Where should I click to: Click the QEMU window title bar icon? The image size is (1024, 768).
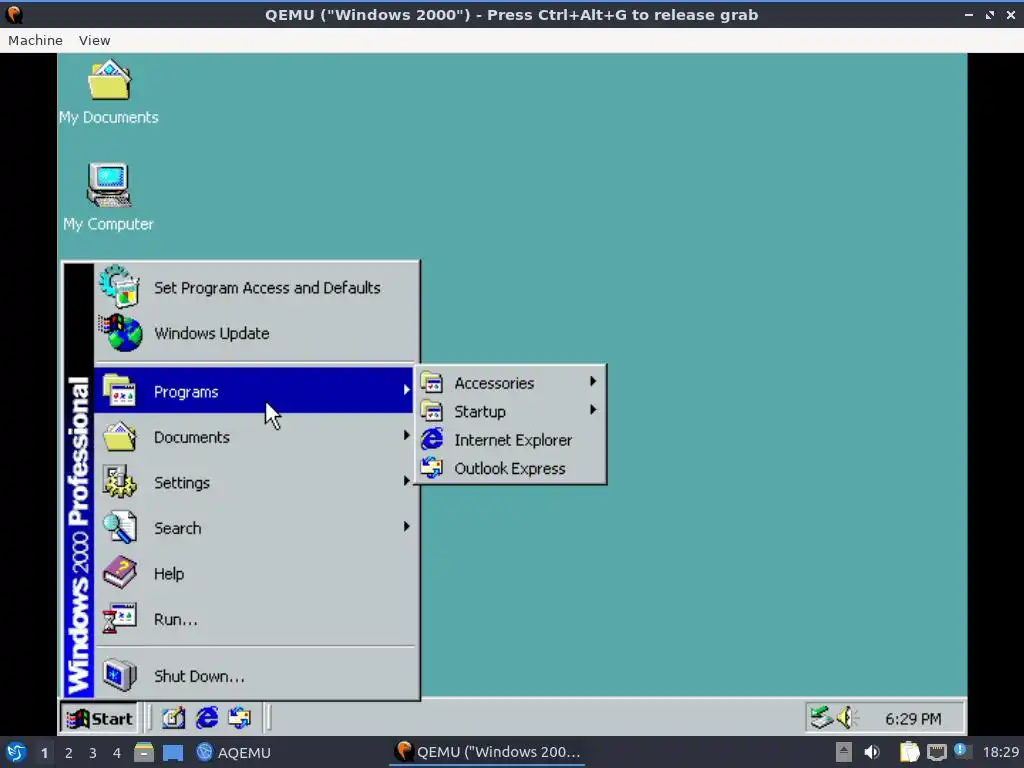[14, 14]
